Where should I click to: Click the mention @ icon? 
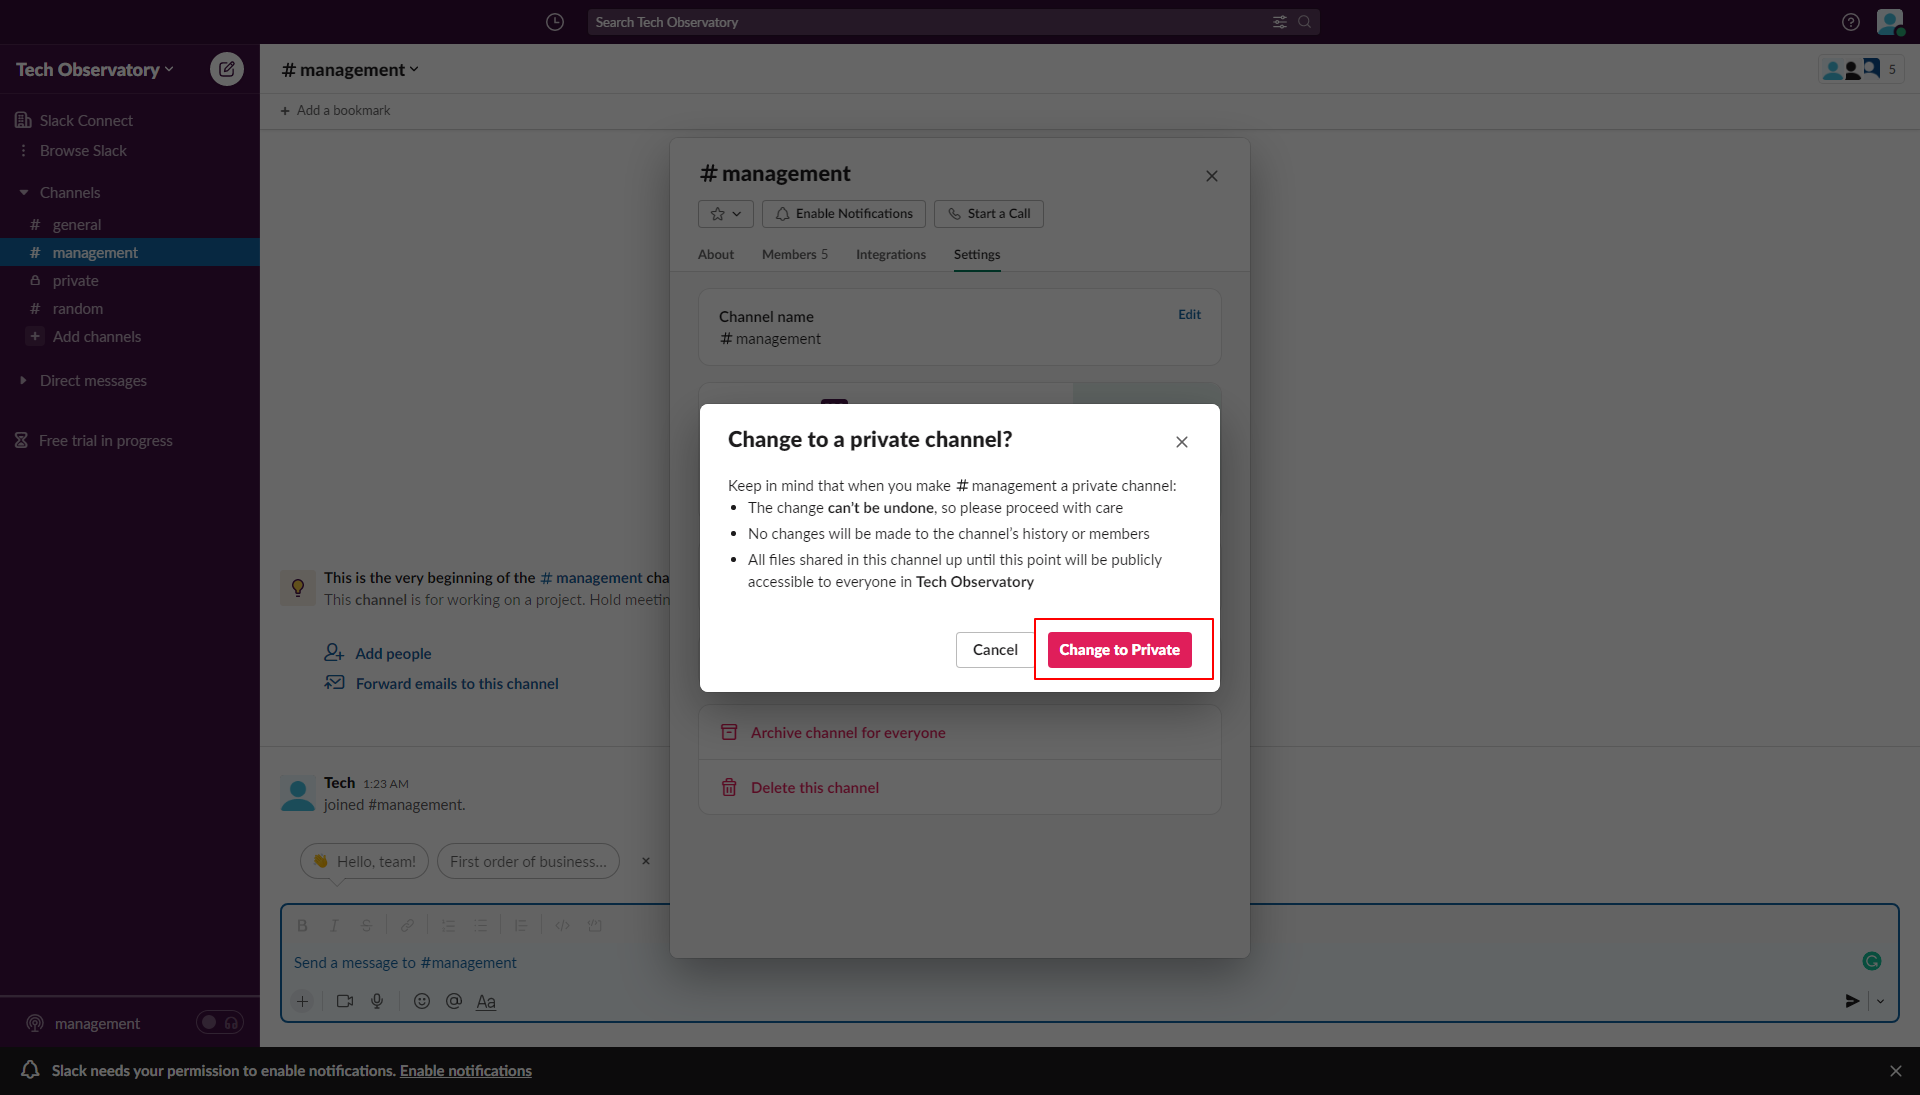pos(454,1001)
